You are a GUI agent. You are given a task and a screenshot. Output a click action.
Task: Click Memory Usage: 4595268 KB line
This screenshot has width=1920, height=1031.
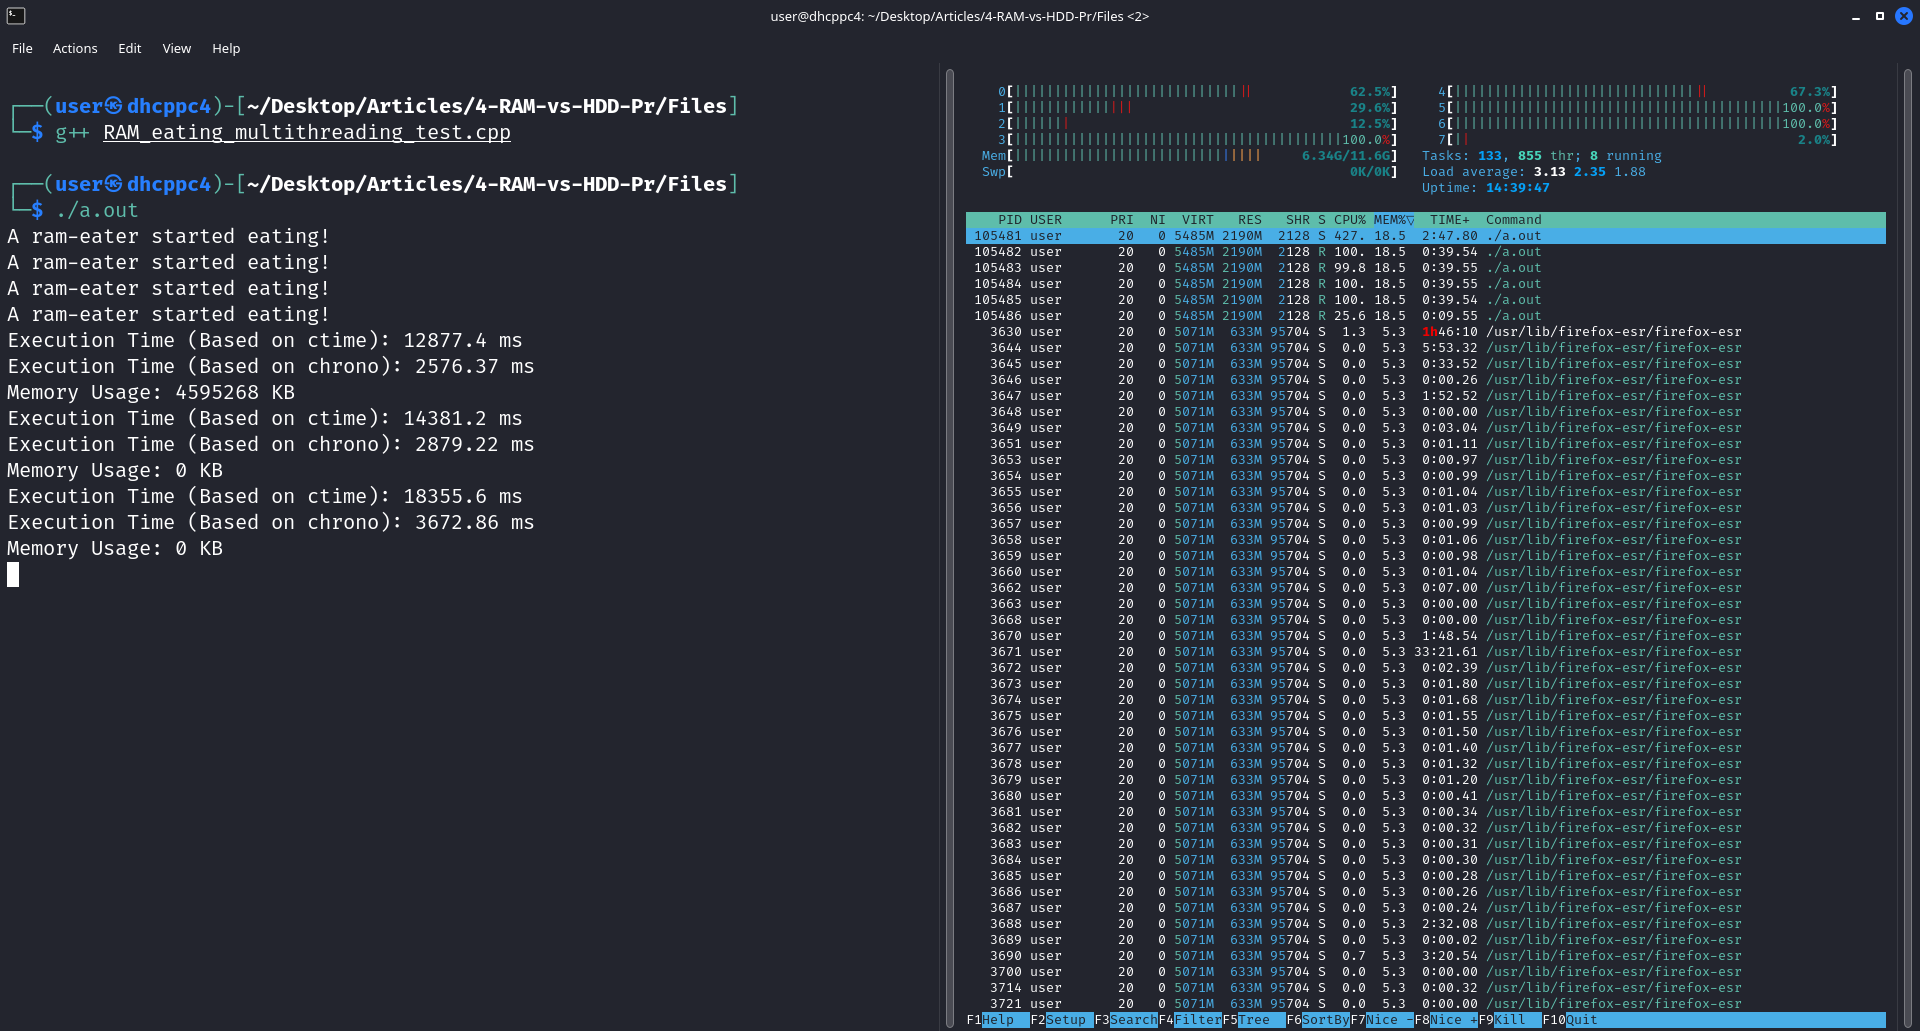click(151, 392)
